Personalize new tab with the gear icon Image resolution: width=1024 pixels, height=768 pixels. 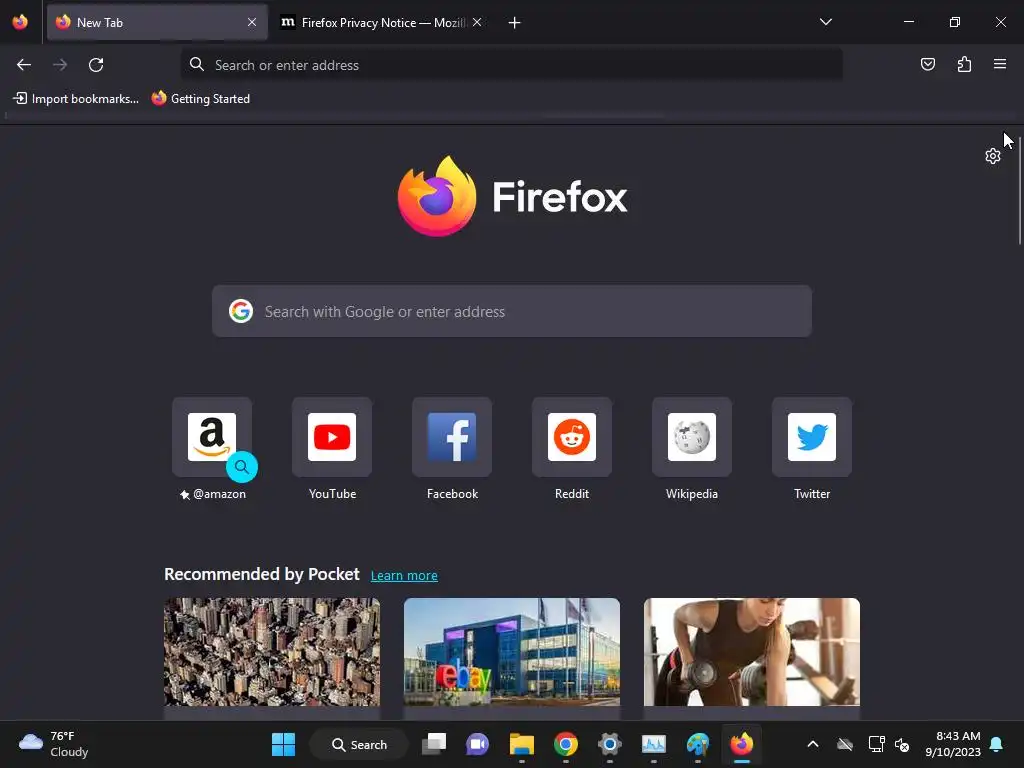tap(993, 156)
